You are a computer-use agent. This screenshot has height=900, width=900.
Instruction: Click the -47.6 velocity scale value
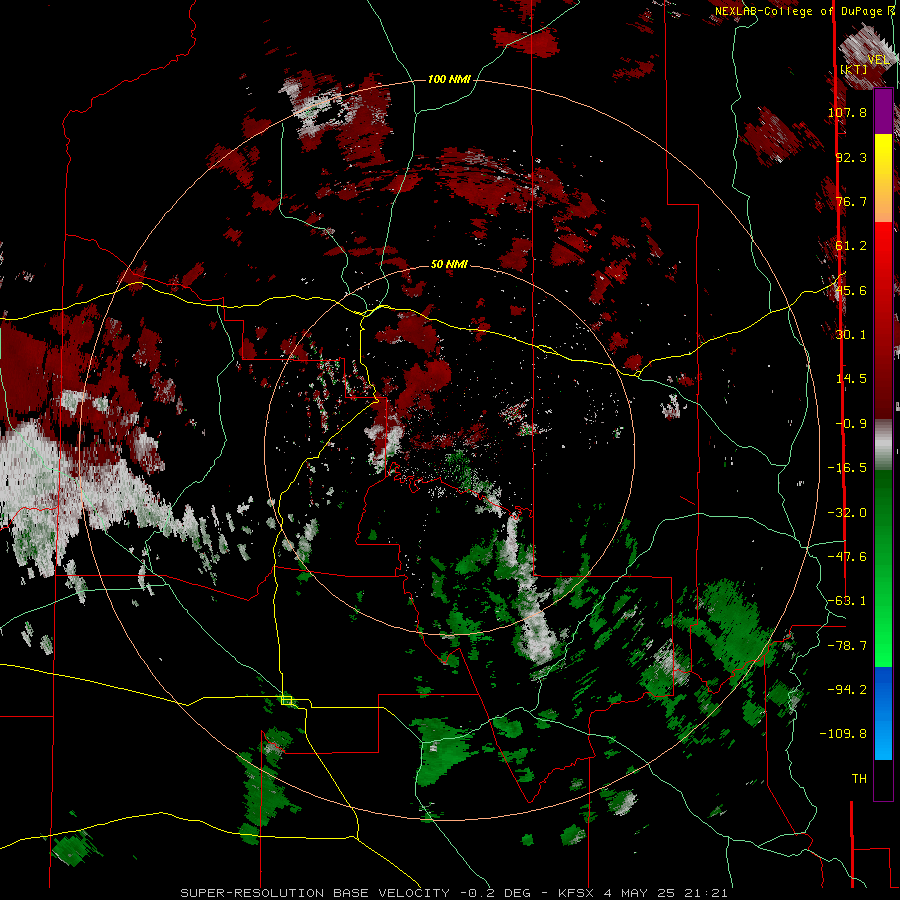pos(847,557)
